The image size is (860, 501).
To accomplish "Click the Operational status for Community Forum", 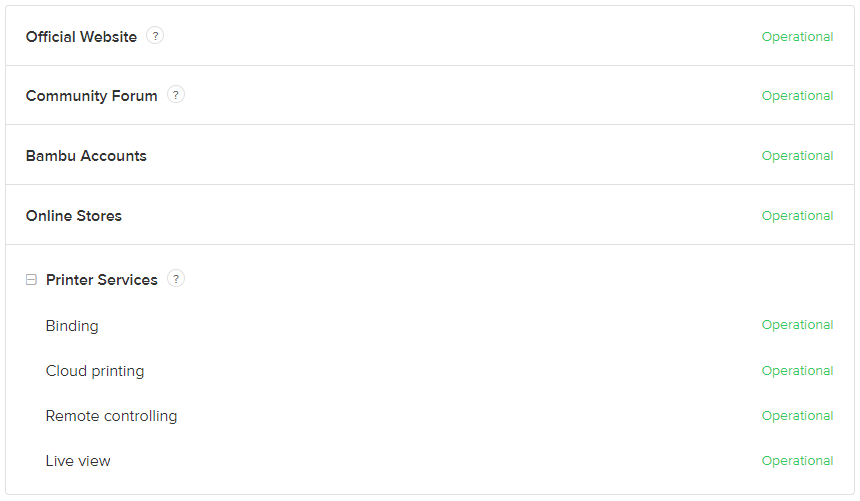I will (x=797, y=96).
